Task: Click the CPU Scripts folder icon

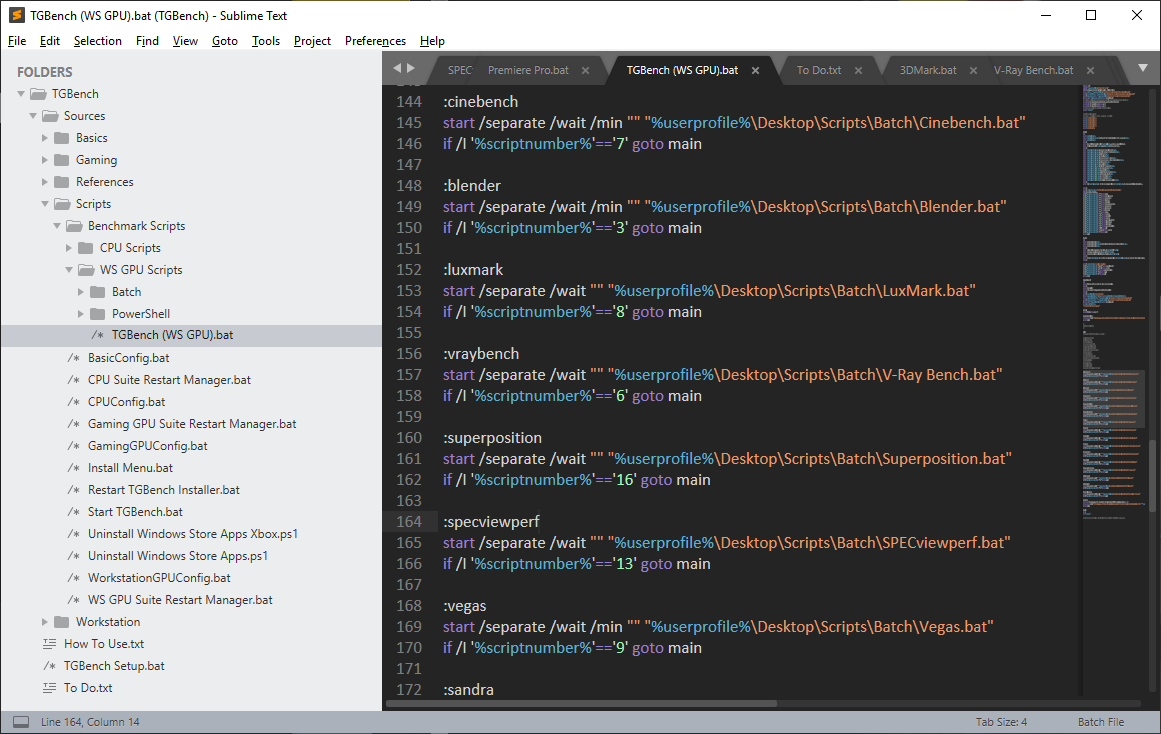Action: tap(86, 248)
